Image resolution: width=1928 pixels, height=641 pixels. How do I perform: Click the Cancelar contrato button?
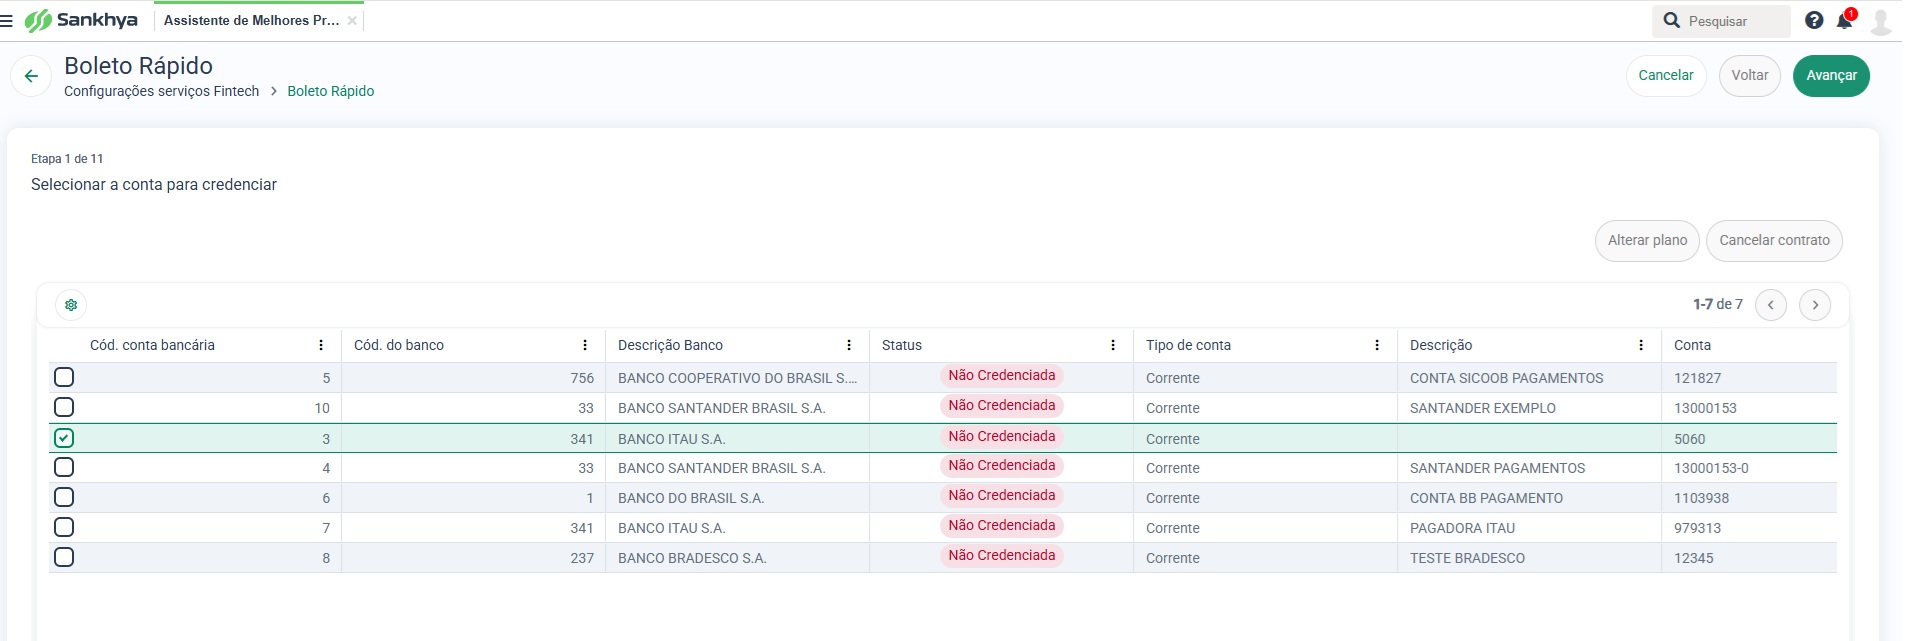(1774, 241)
